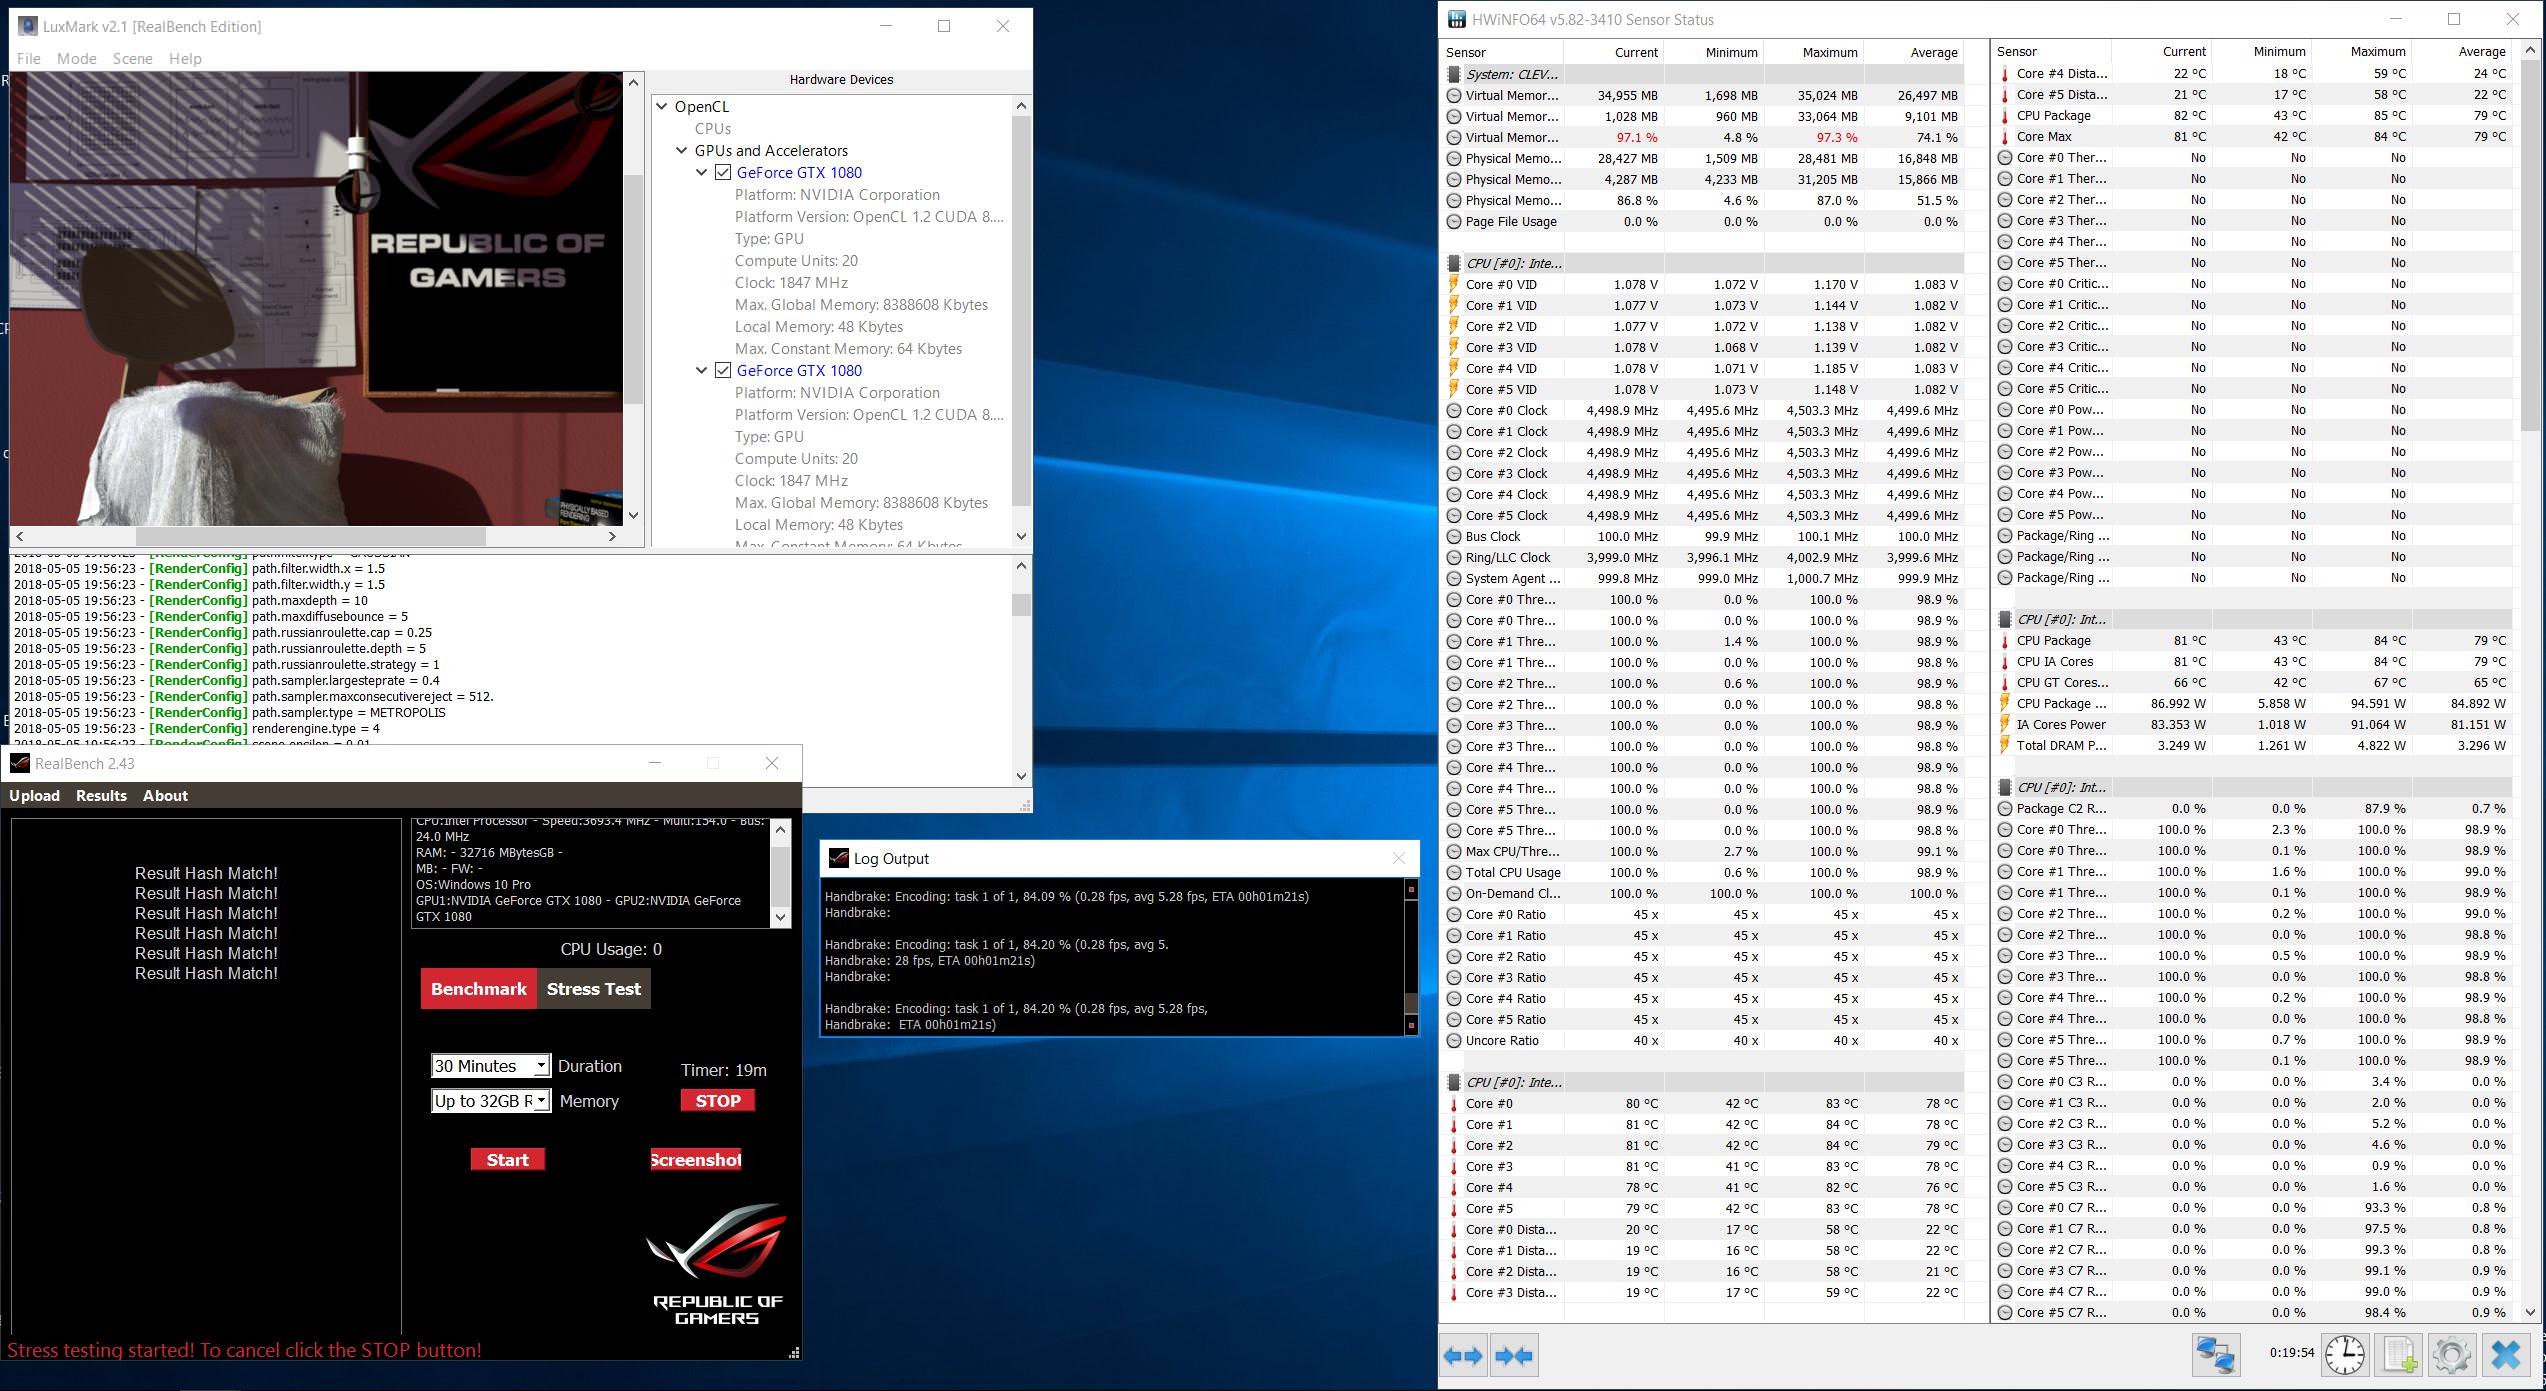Click the expand sensor layout arrows button in HWiNFO
The height and width of the screenshot is (1391, 2546).
1463,1355
